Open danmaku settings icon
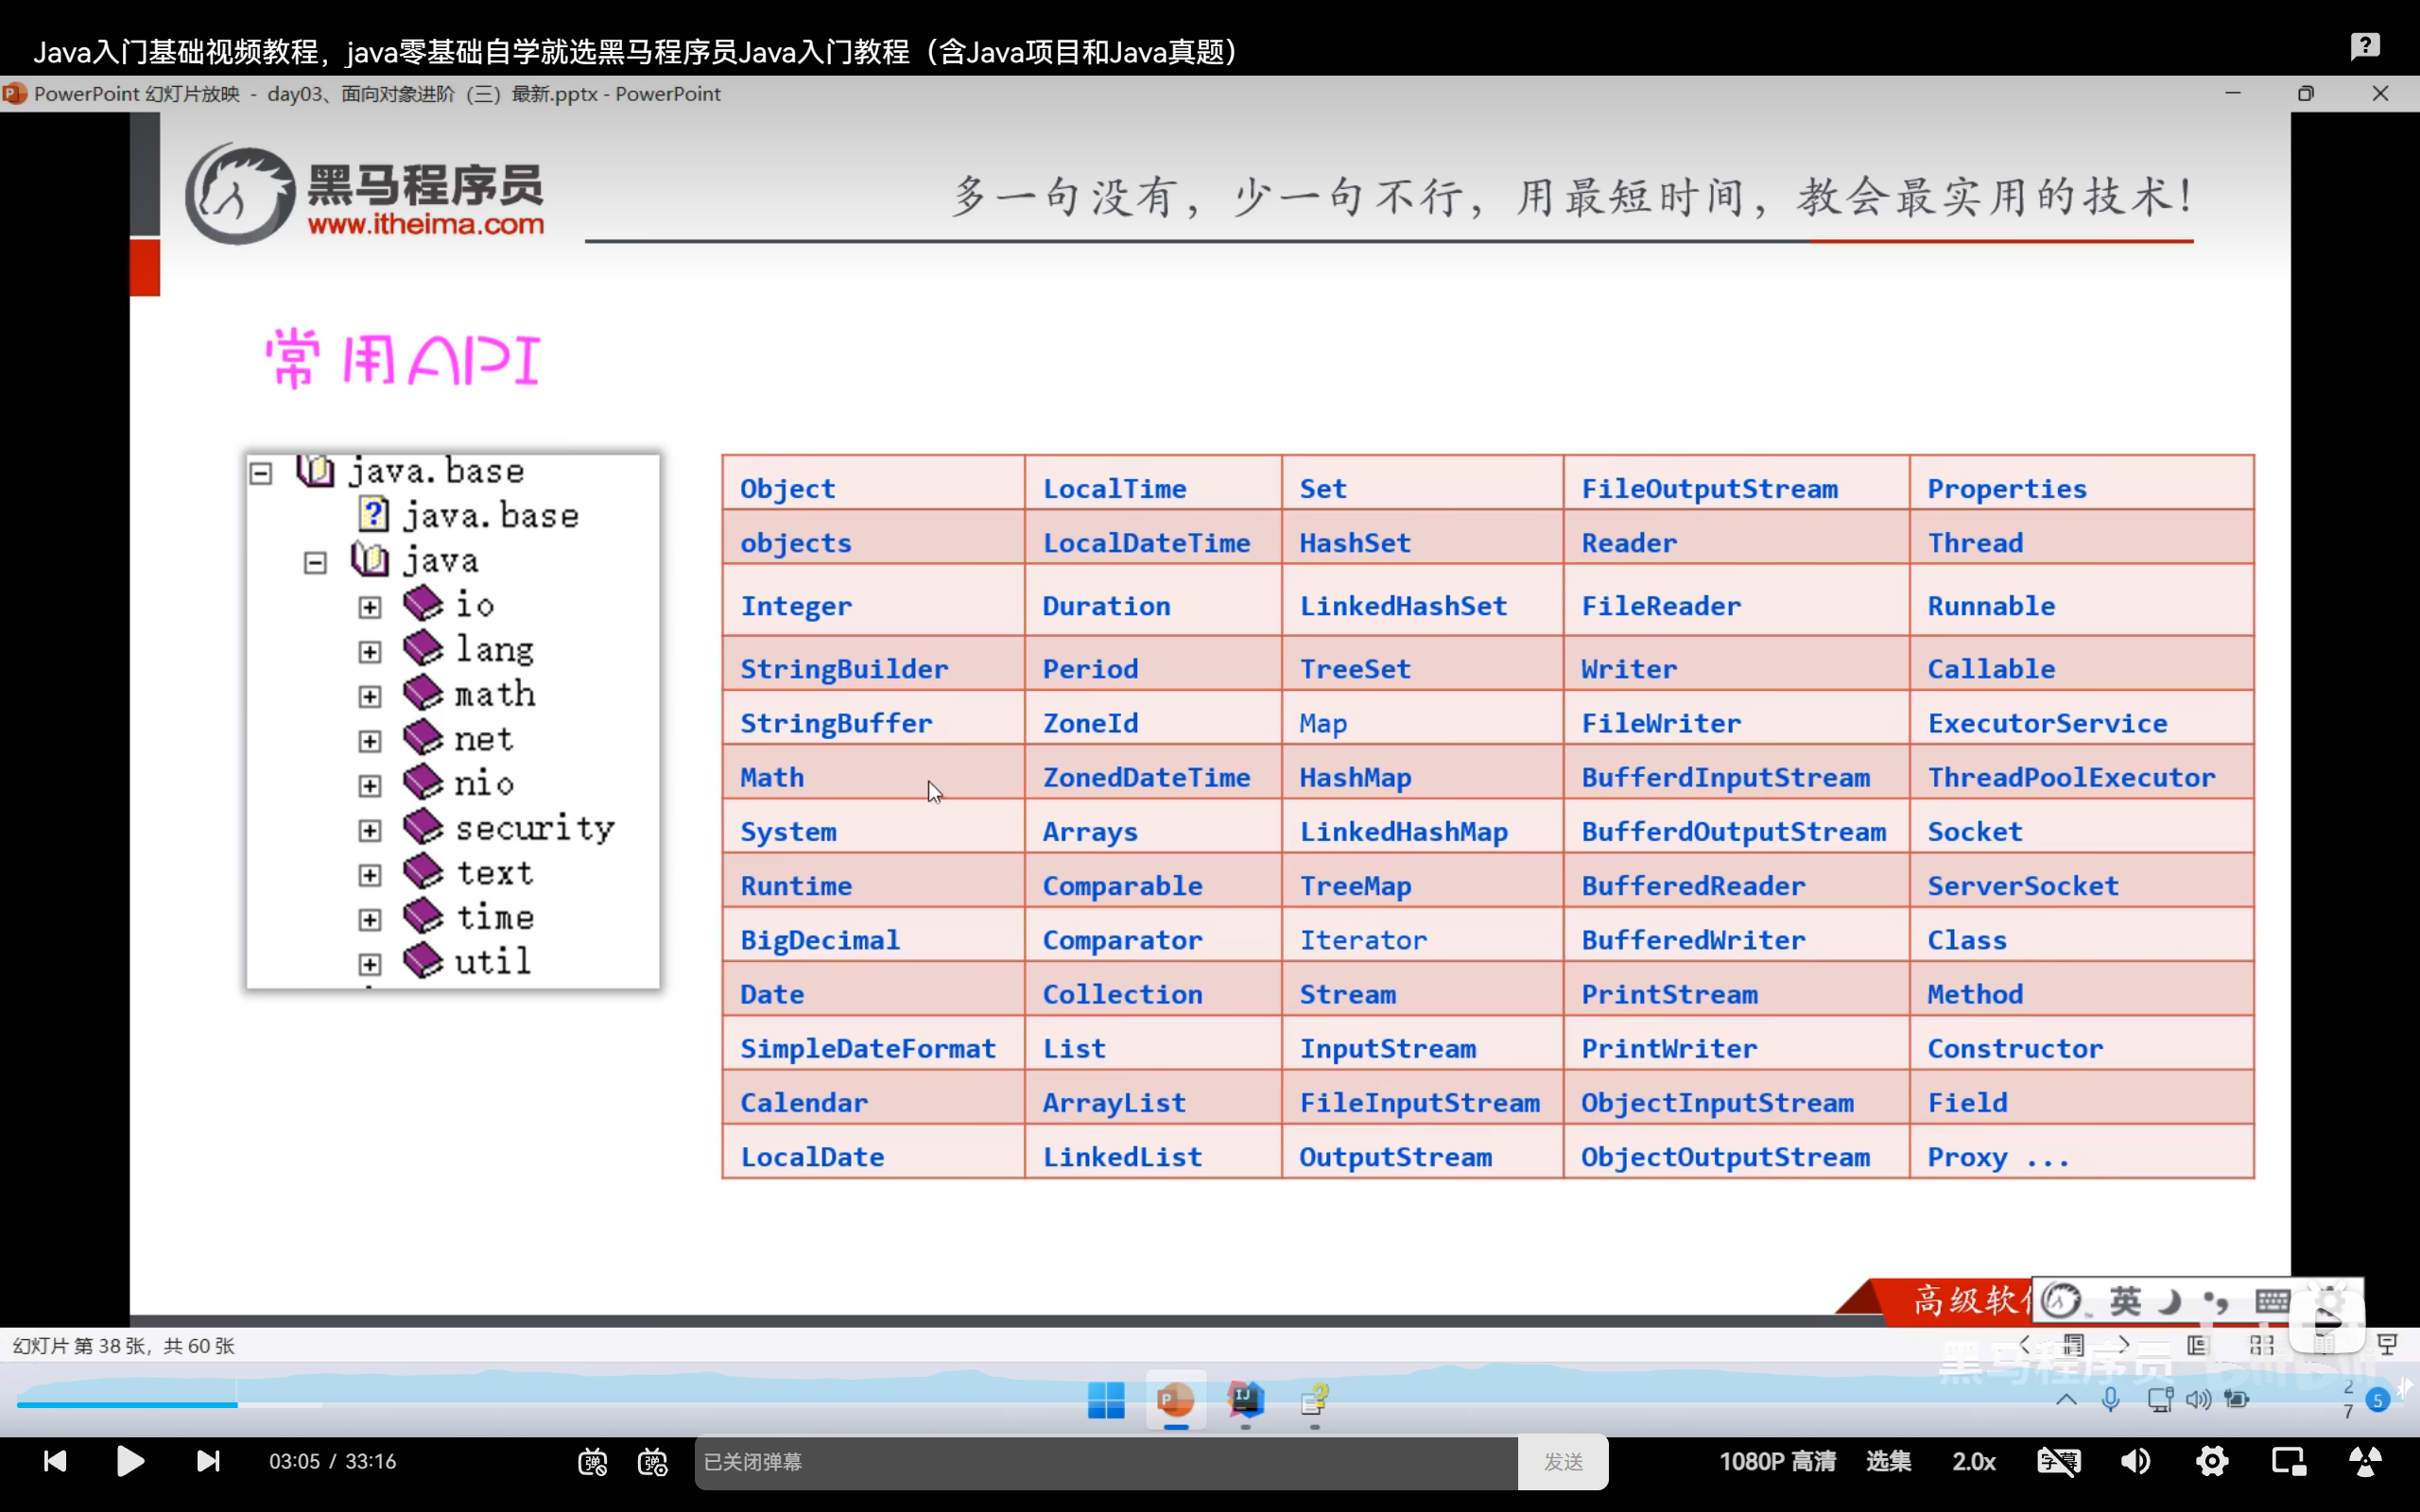The height and width of the screenshot is (1512, 2420). pos(653,1462)
